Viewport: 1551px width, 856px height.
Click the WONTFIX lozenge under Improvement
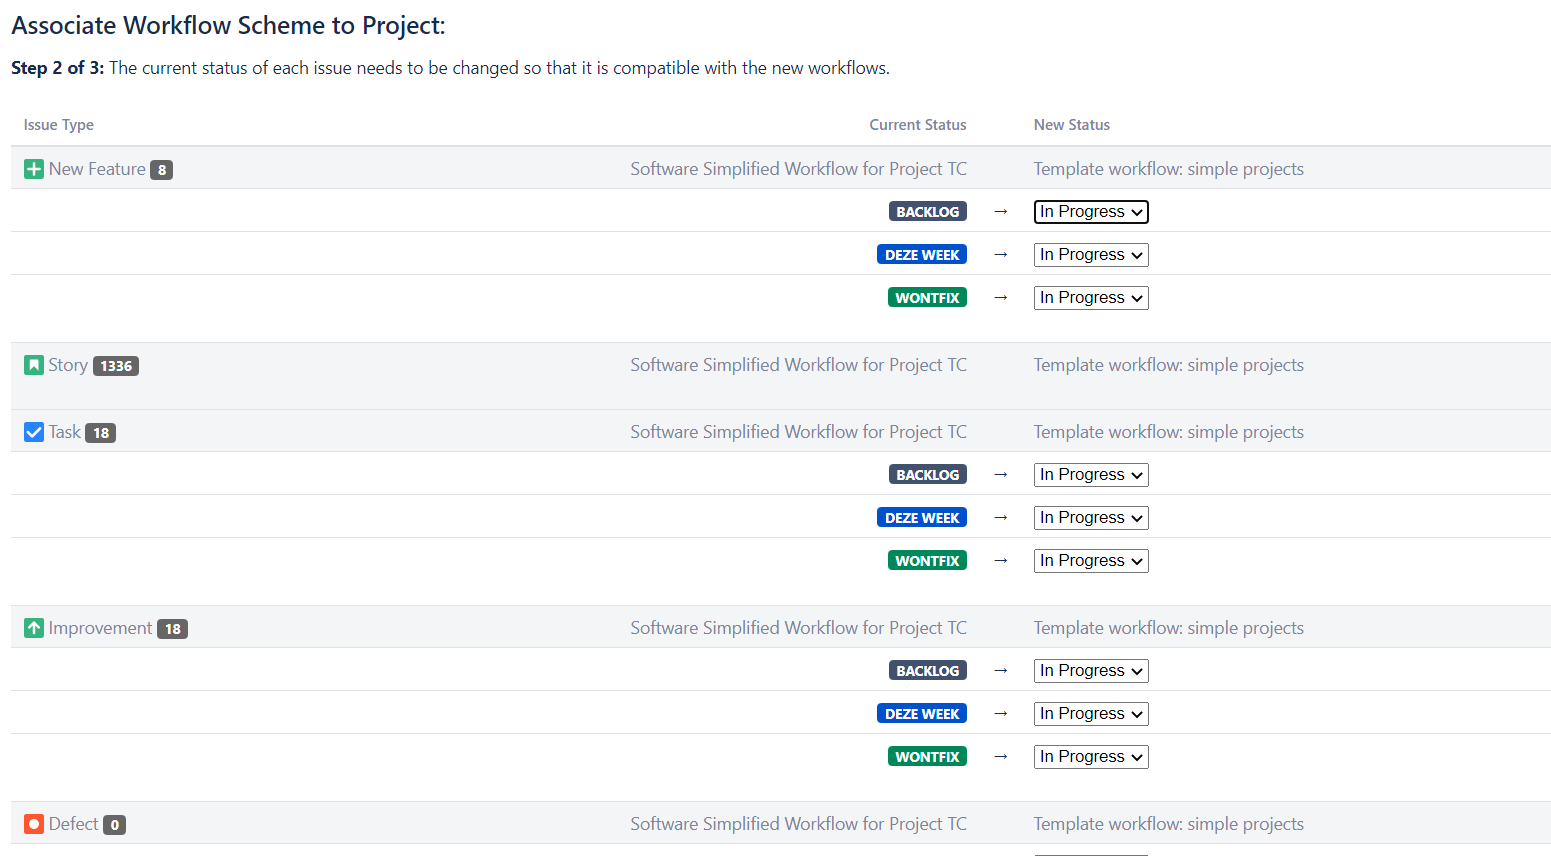point(927,757)
